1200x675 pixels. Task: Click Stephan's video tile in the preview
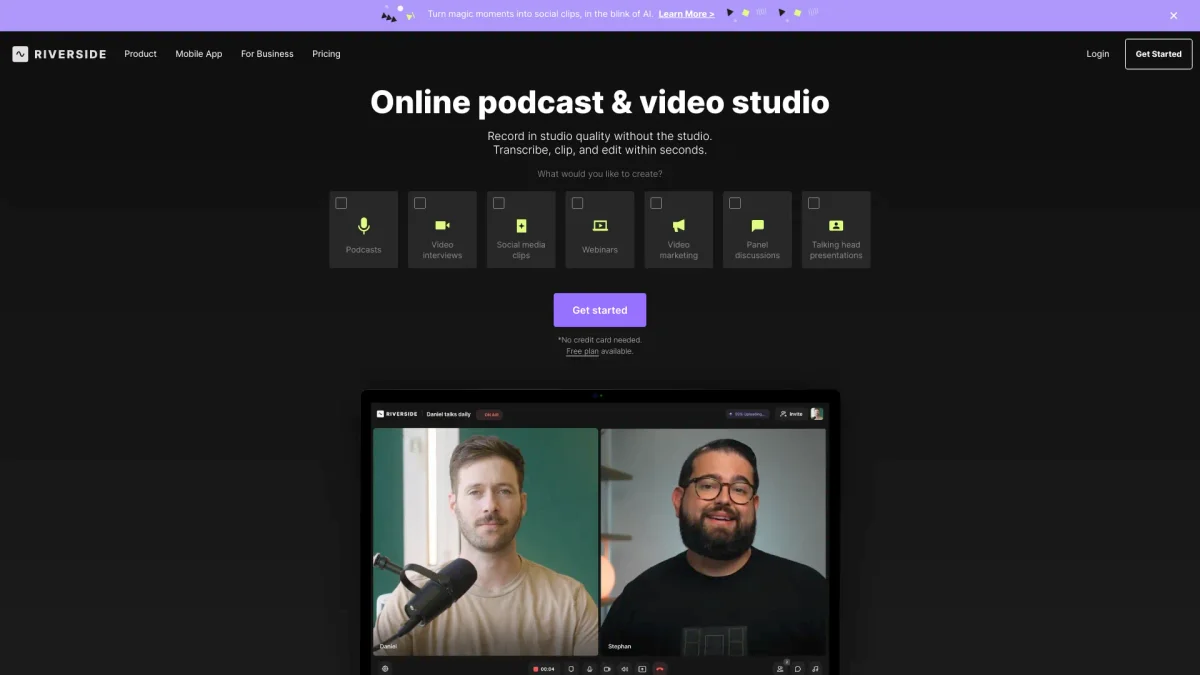pos(713,540)
